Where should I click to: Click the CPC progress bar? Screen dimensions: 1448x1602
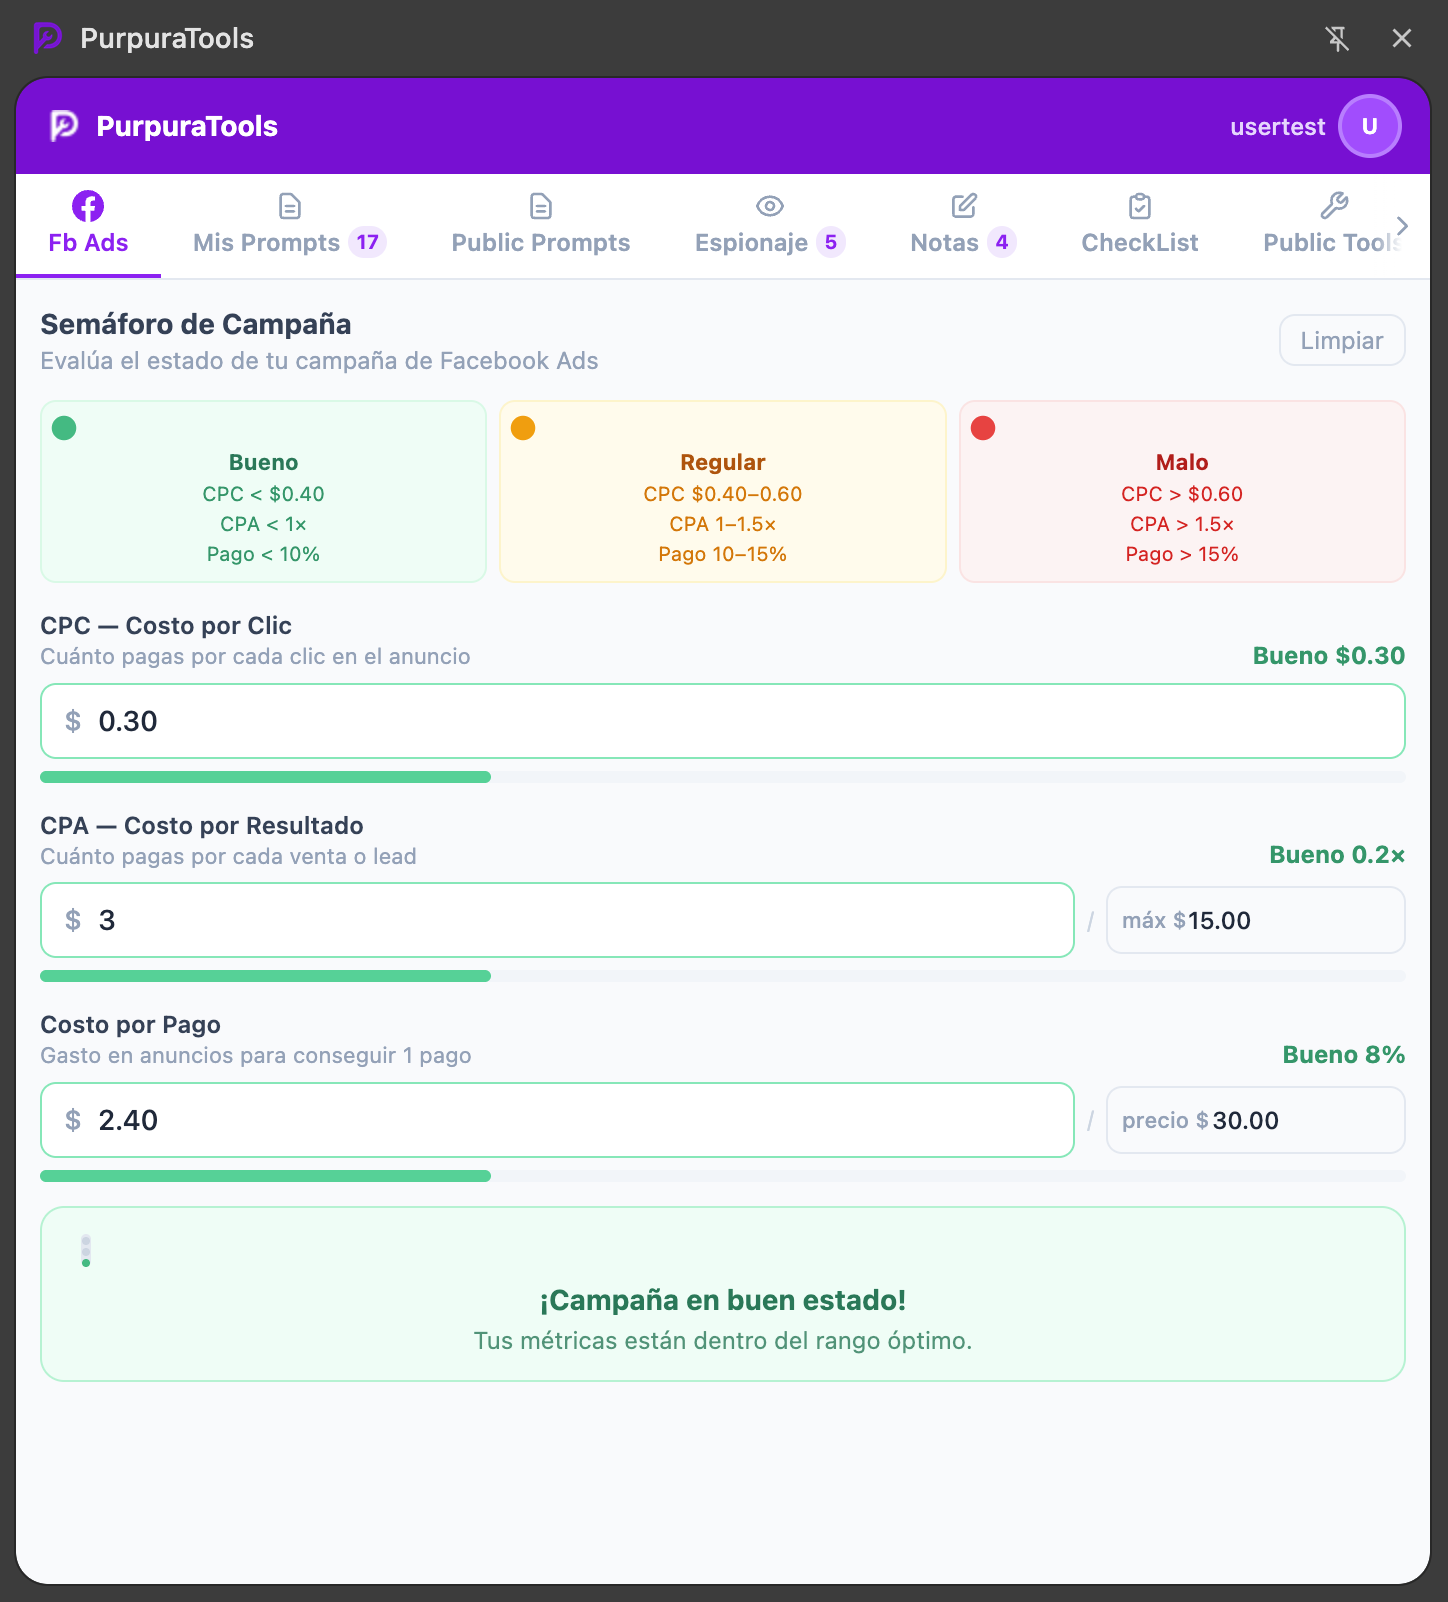[723, 777]
